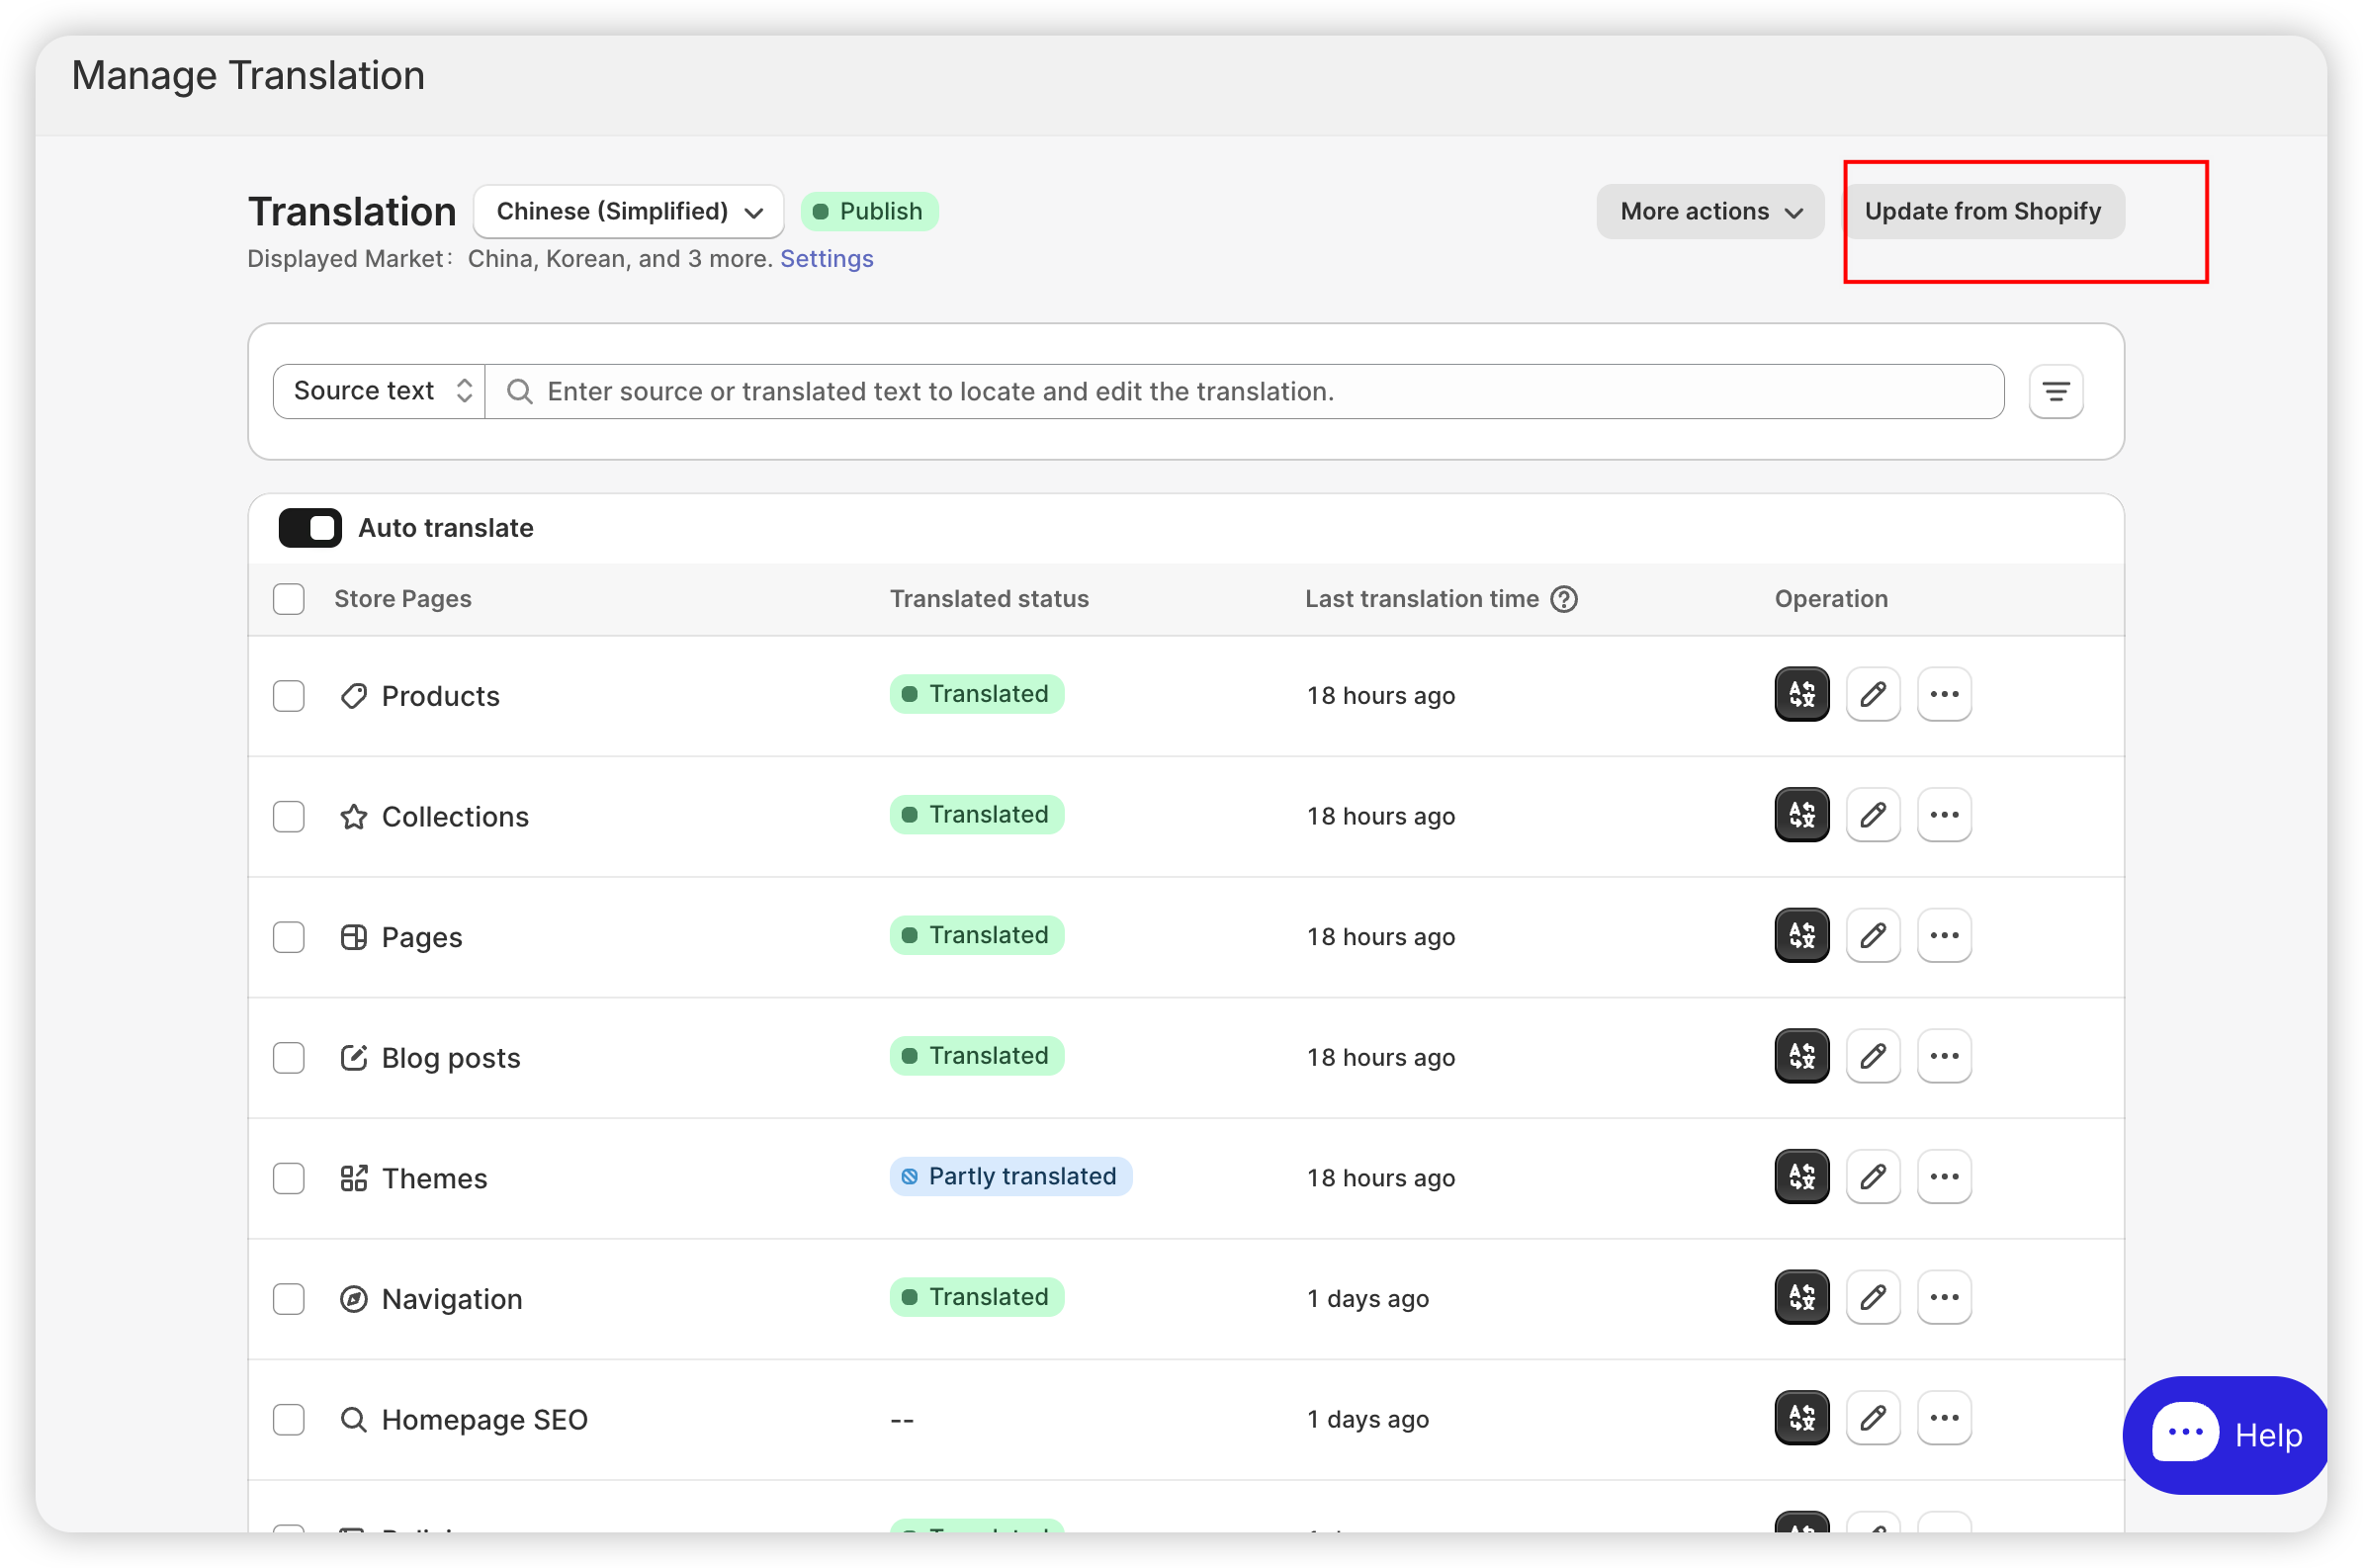Viewport: 2363px width, 1568px height.
Task: Open the Source text selector
Action: click(379, 391)
